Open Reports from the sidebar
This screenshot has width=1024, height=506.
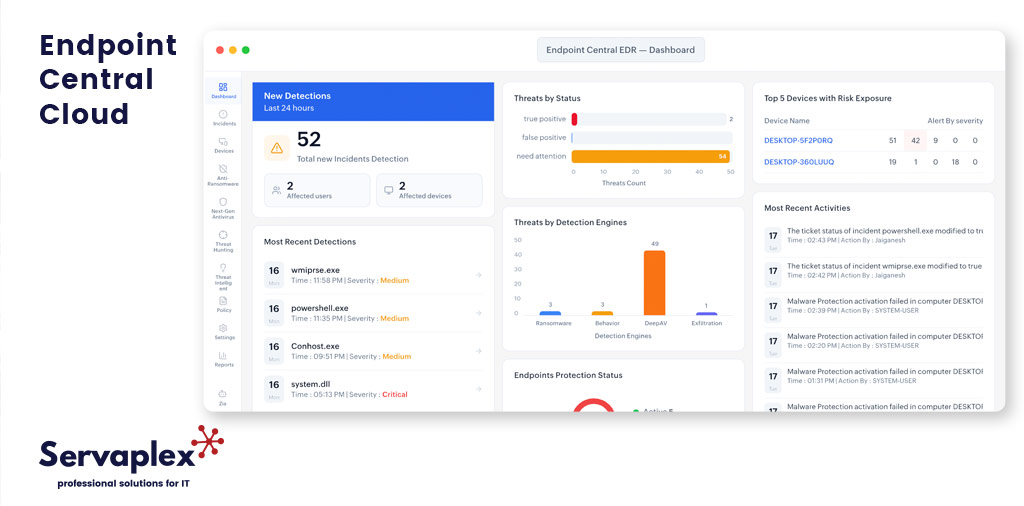point(223,359)
